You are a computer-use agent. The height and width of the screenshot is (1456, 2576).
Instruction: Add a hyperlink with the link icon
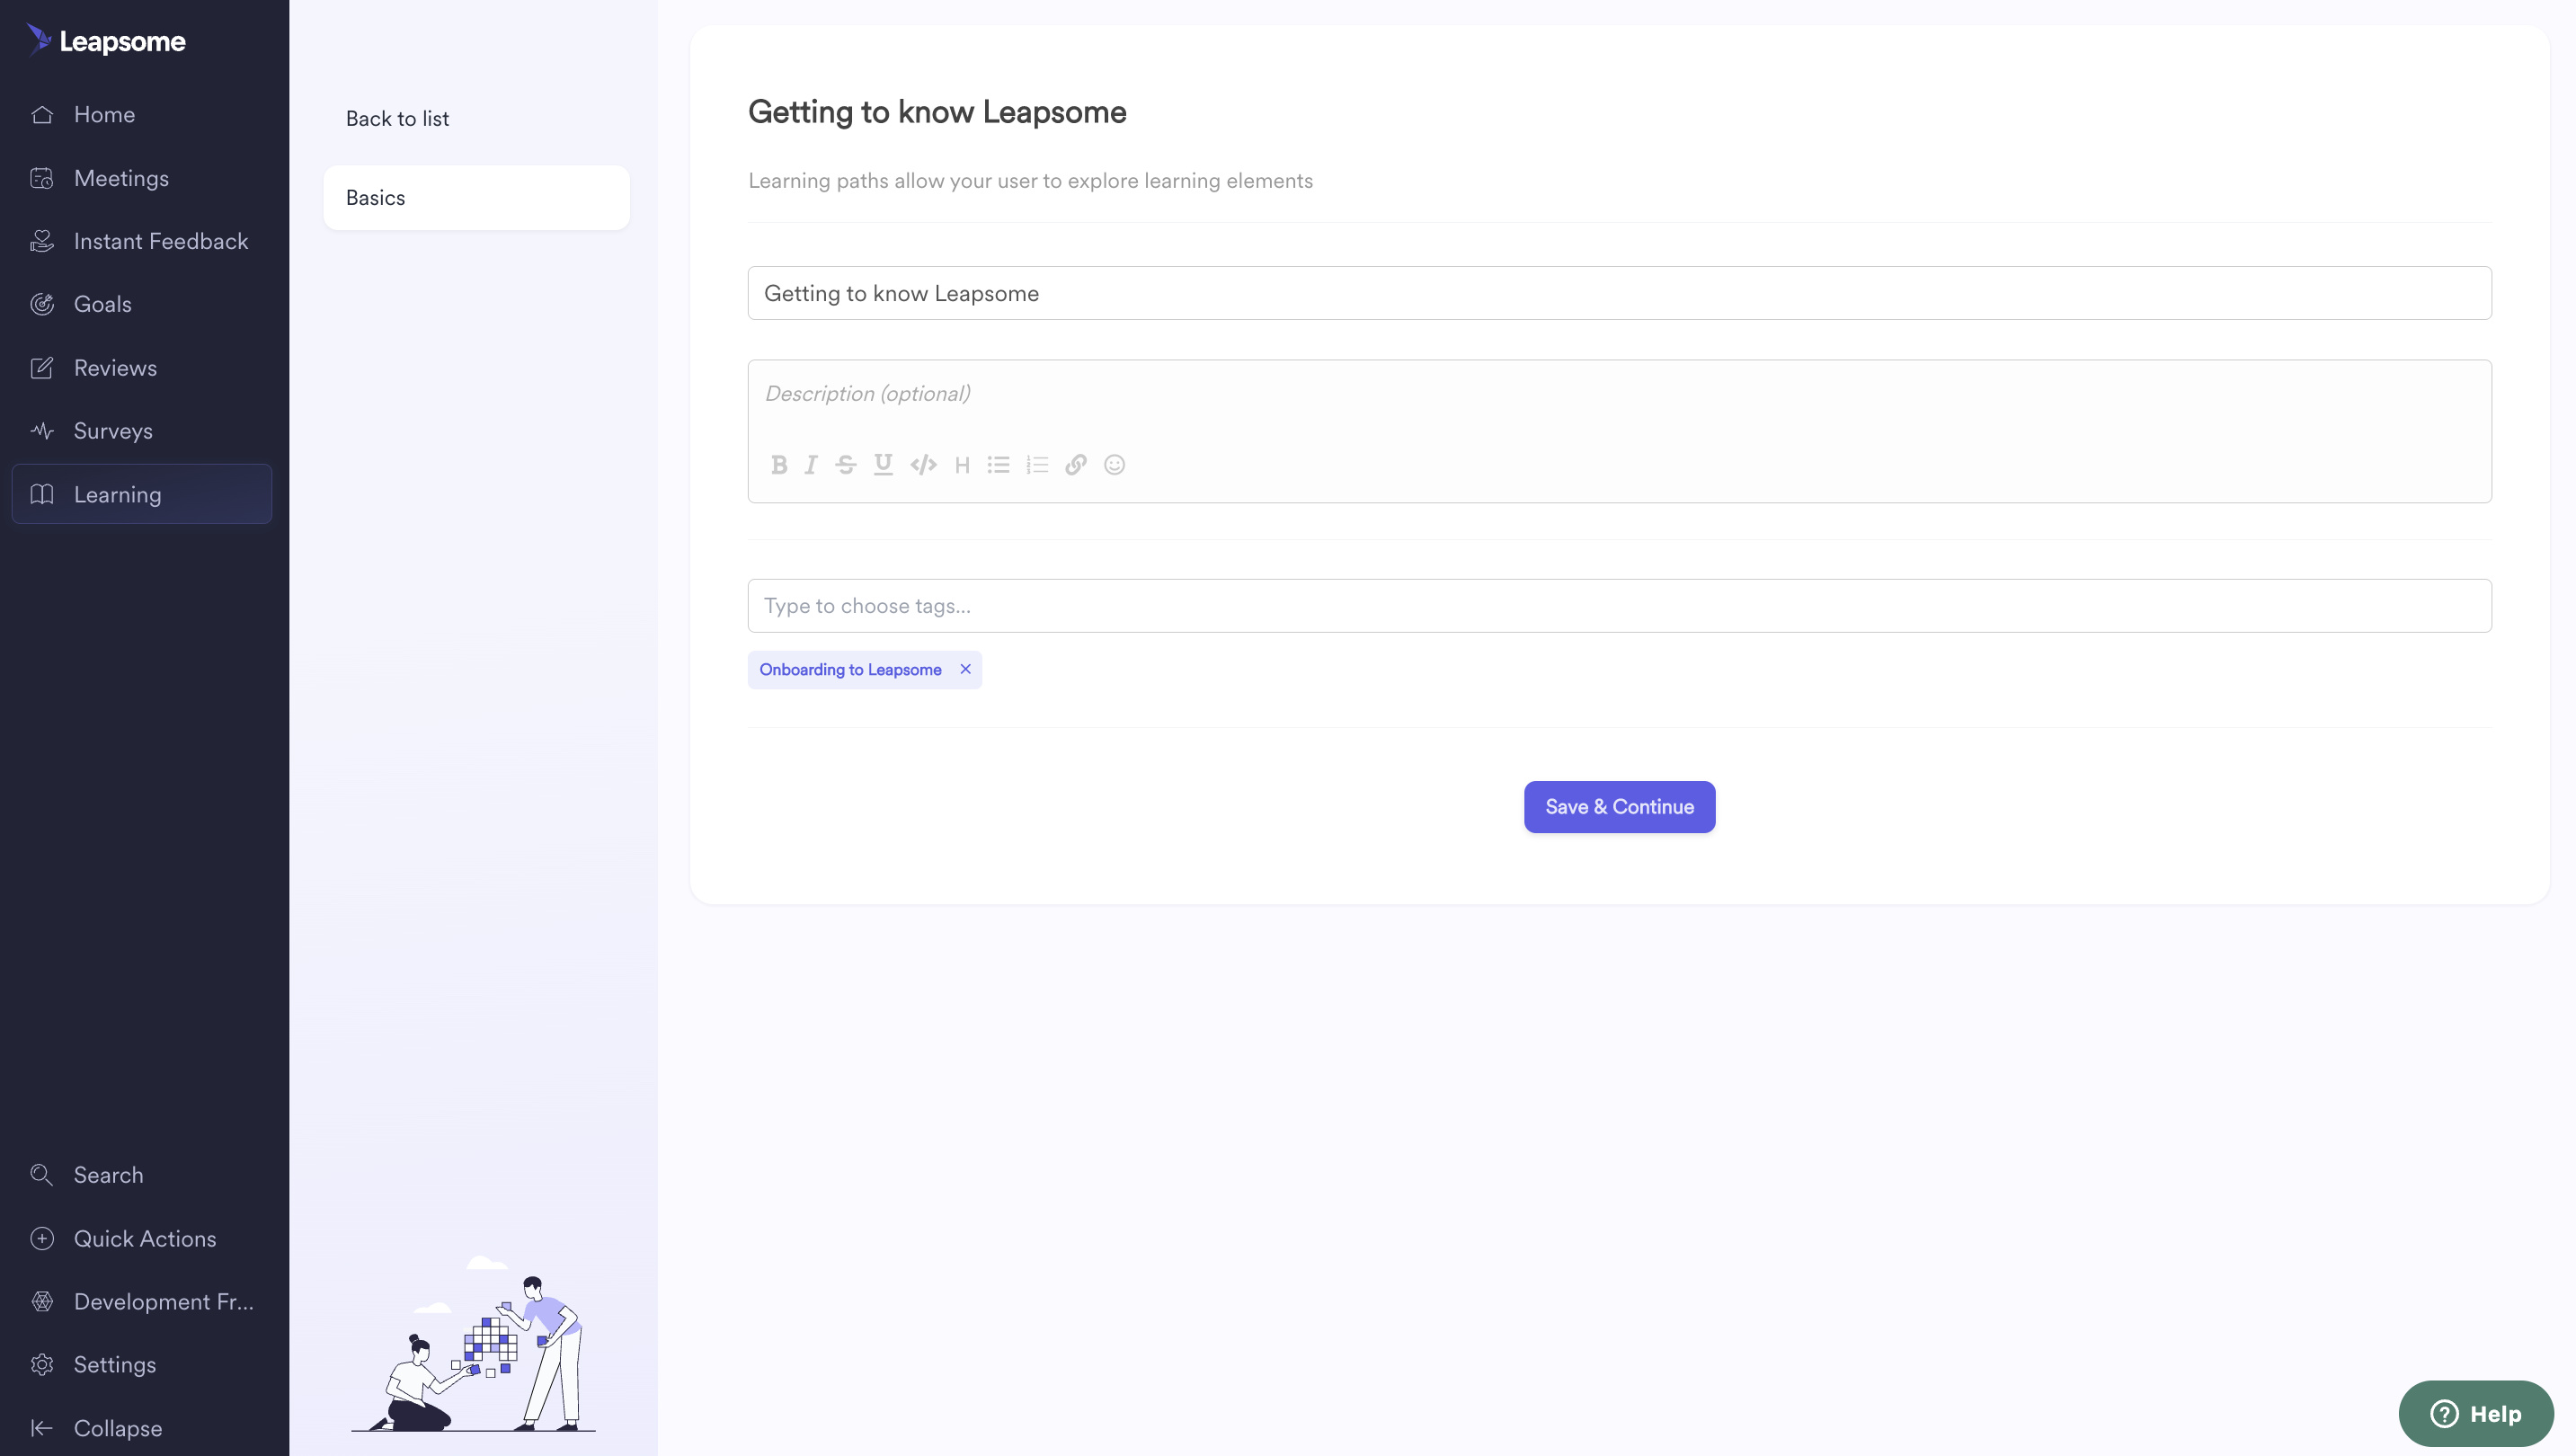(x=1076, y=465)
